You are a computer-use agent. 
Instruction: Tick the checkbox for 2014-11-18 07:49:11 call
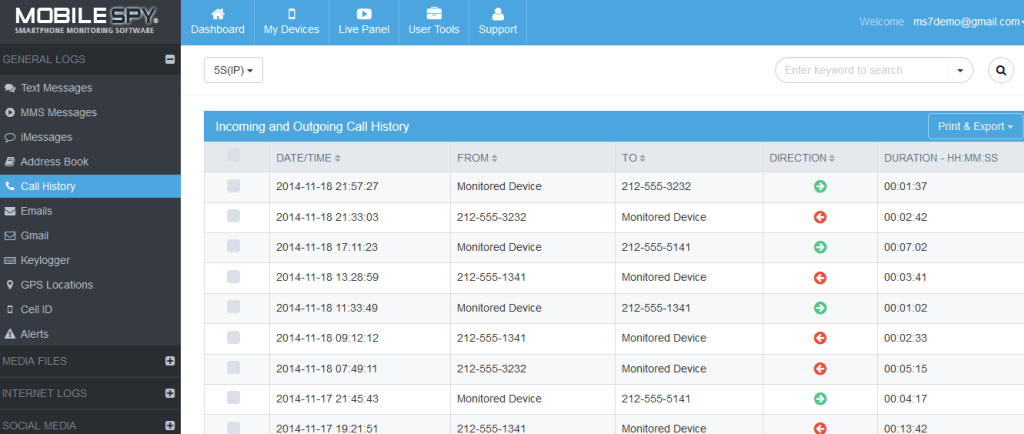click(233, 367)
